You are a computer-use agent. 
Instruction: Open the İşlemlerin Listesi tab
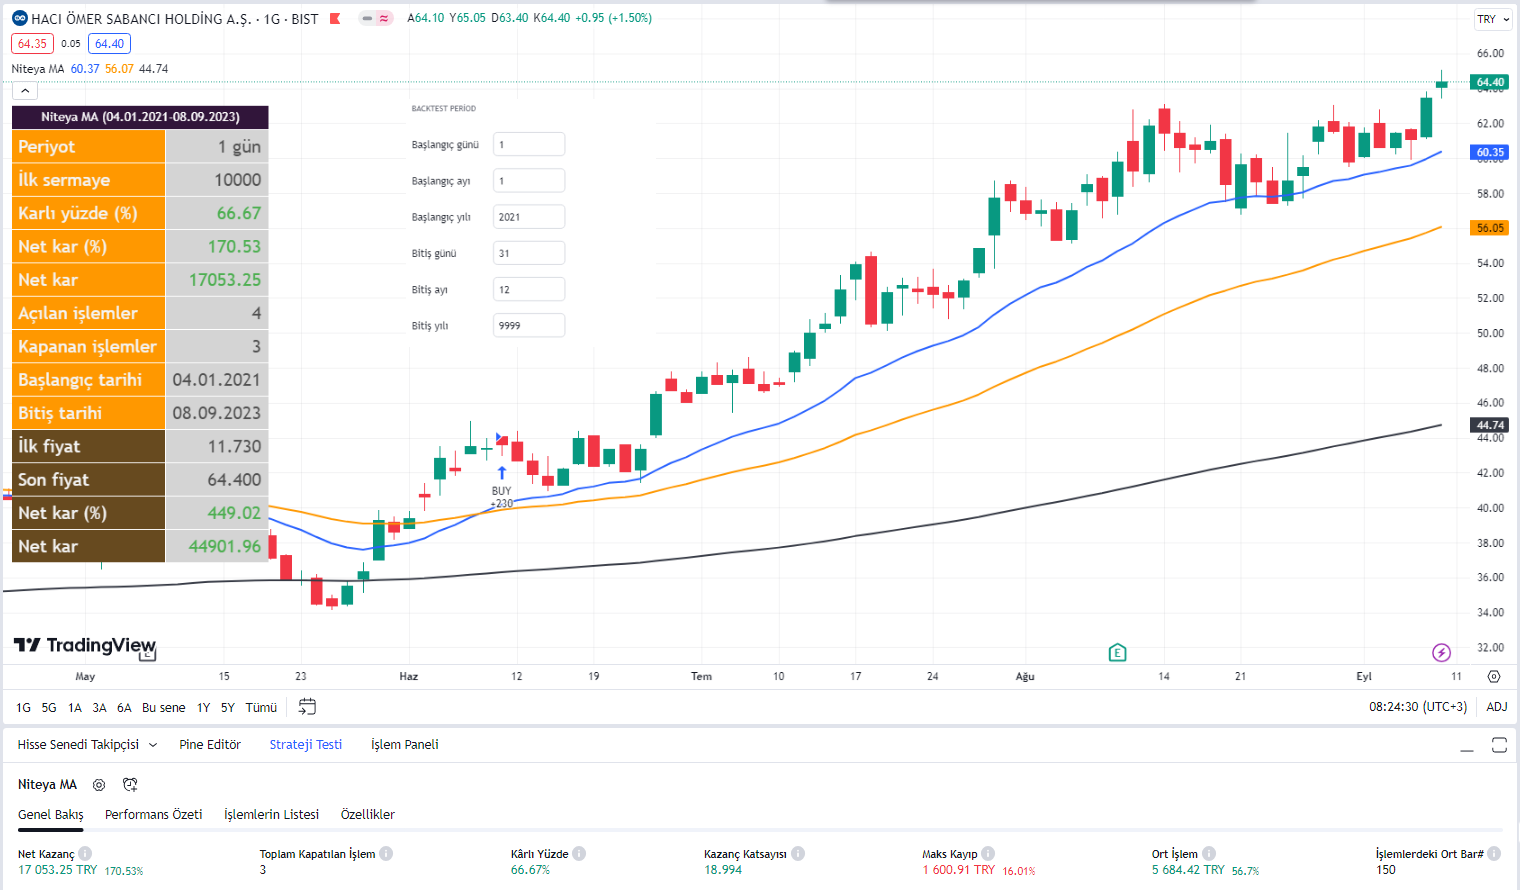271,815
